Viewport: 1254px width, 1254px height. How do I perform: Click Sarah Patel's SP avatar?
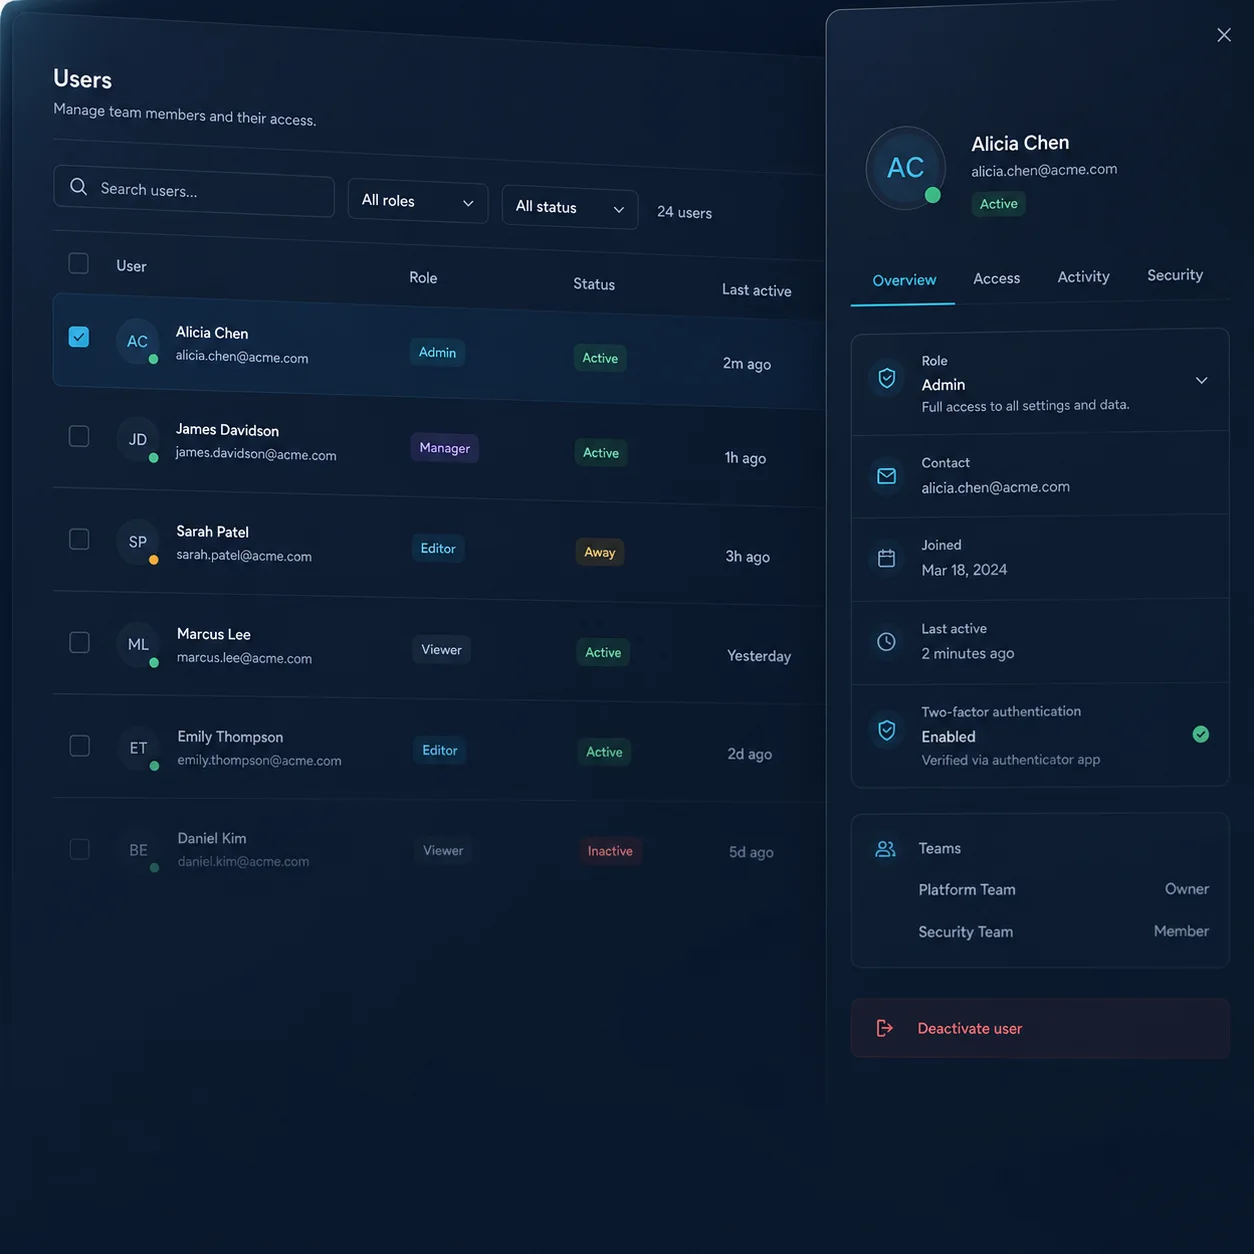point(138,542)
